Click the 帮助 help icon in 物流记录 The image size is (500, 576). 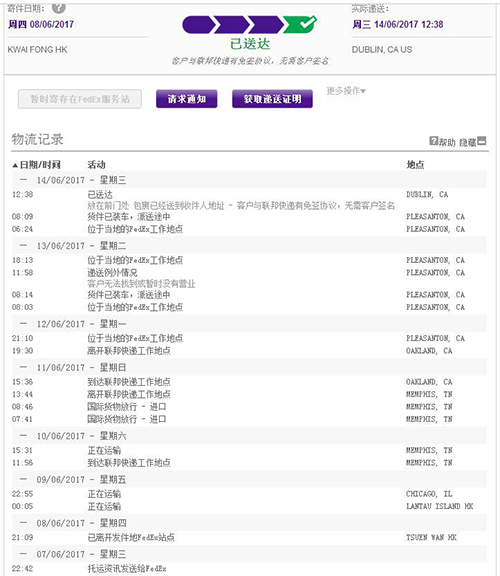[x=434, y=141]
